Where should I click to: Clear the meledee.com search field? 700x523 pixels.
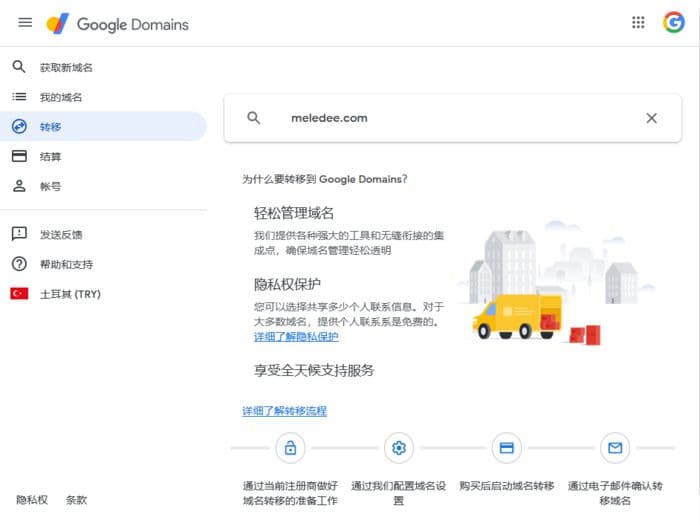[651, 118]
